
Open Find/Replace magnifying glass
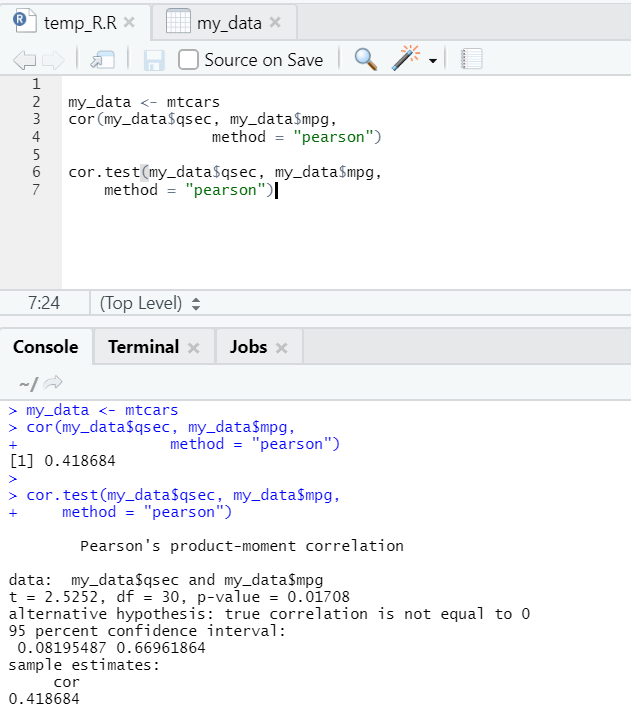tap(366, 59)
